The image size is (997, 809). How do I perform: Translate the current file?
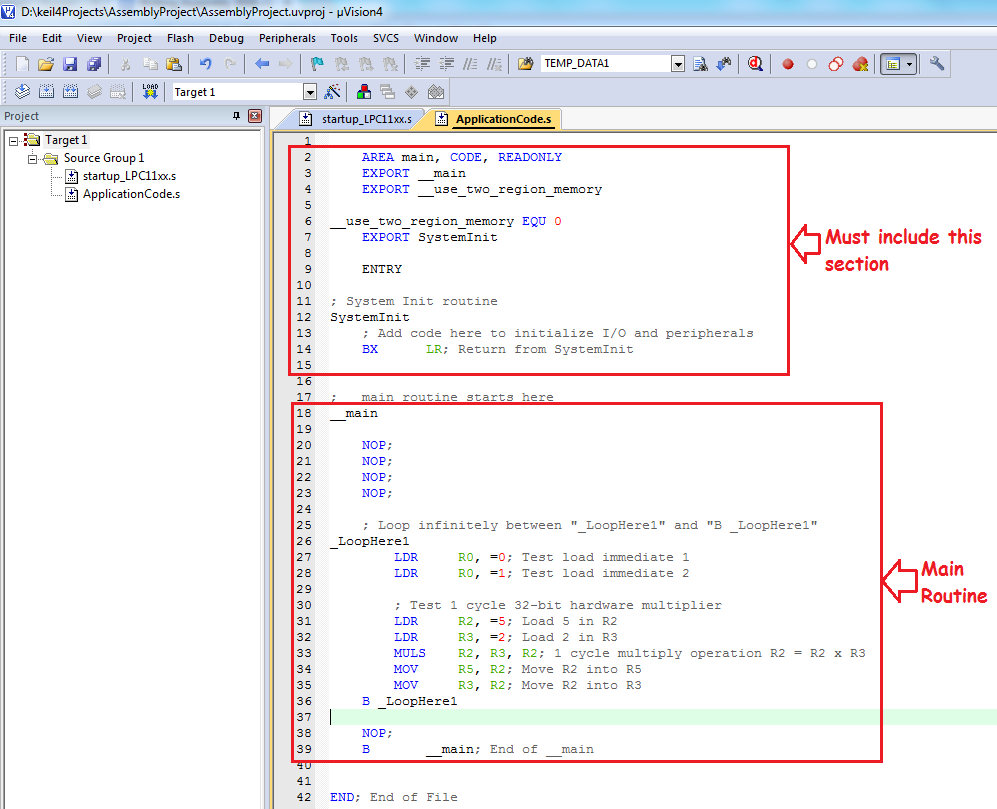coord(22,92)
